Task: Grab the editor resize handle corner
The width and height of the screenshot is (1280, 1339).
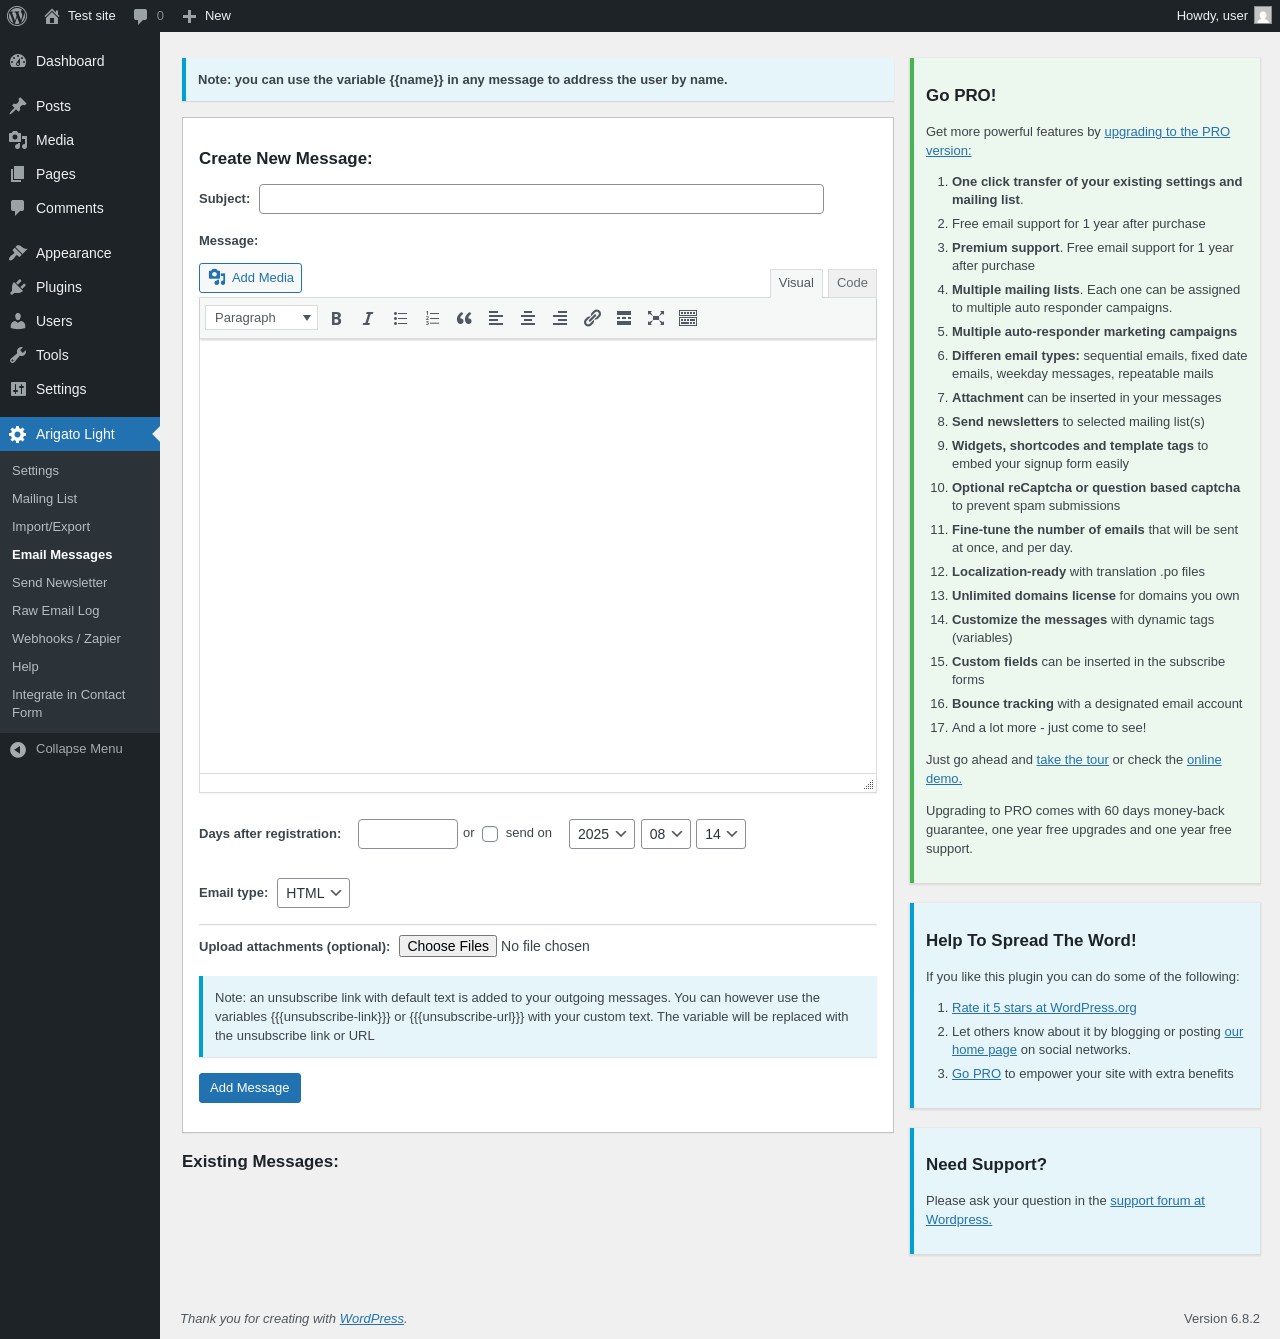Action: point(868,785)
